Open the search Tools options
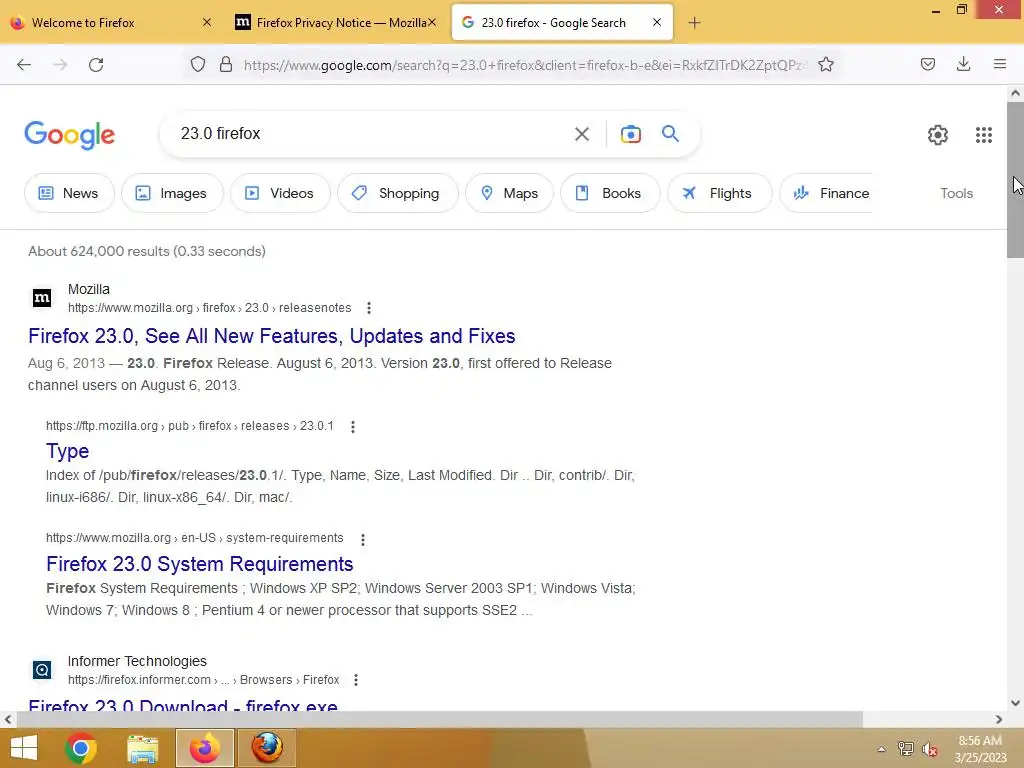The width and height of the screenshot is (1024, 768). coord(956,193)
